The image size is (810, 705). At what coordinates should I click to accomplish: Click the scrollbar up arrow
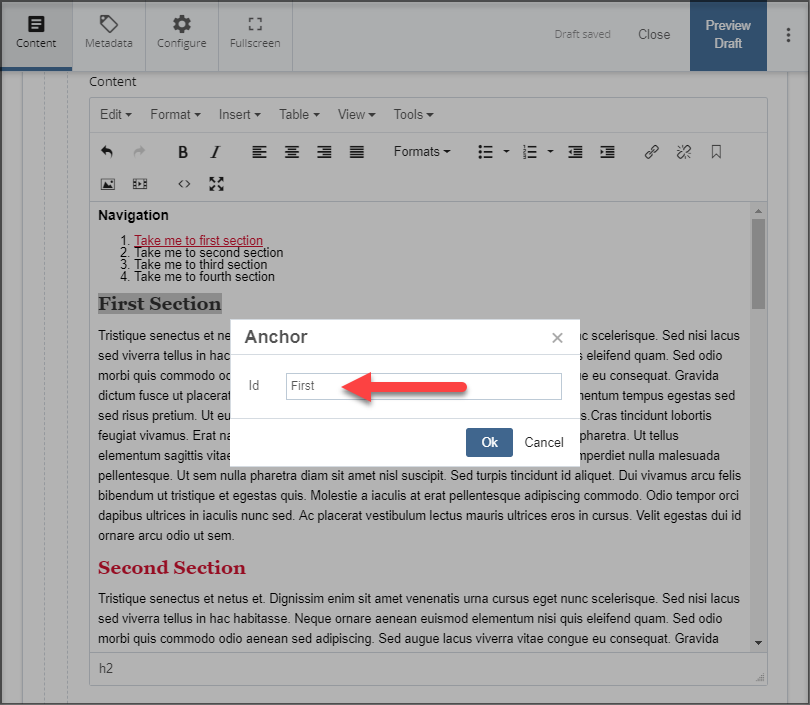758,211
